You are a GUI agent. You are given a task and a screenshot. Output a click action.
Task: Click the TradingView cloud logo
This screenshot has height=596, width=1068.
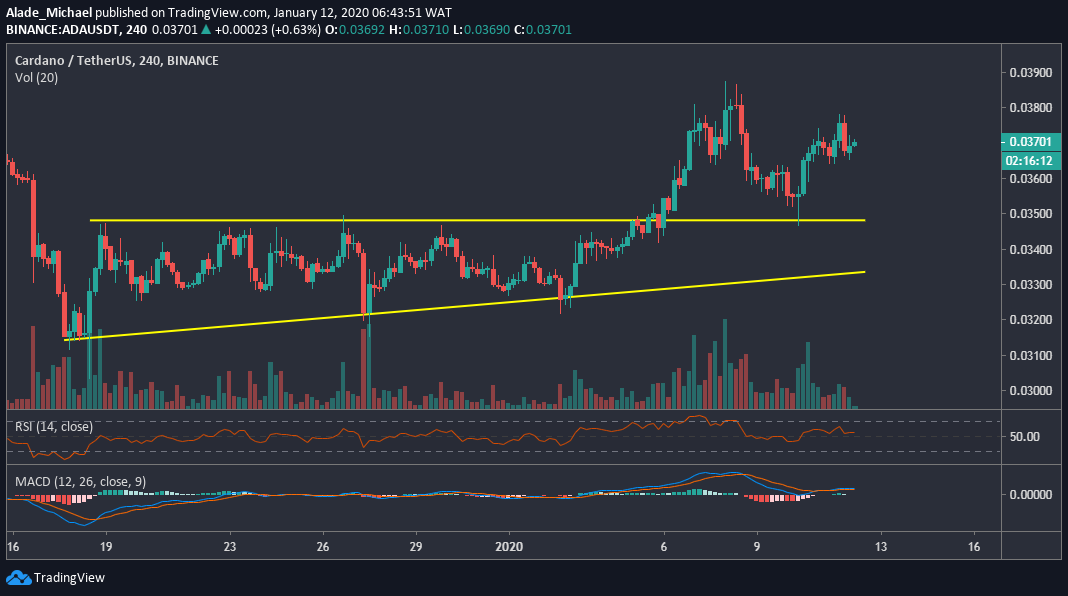coord(20,577)
